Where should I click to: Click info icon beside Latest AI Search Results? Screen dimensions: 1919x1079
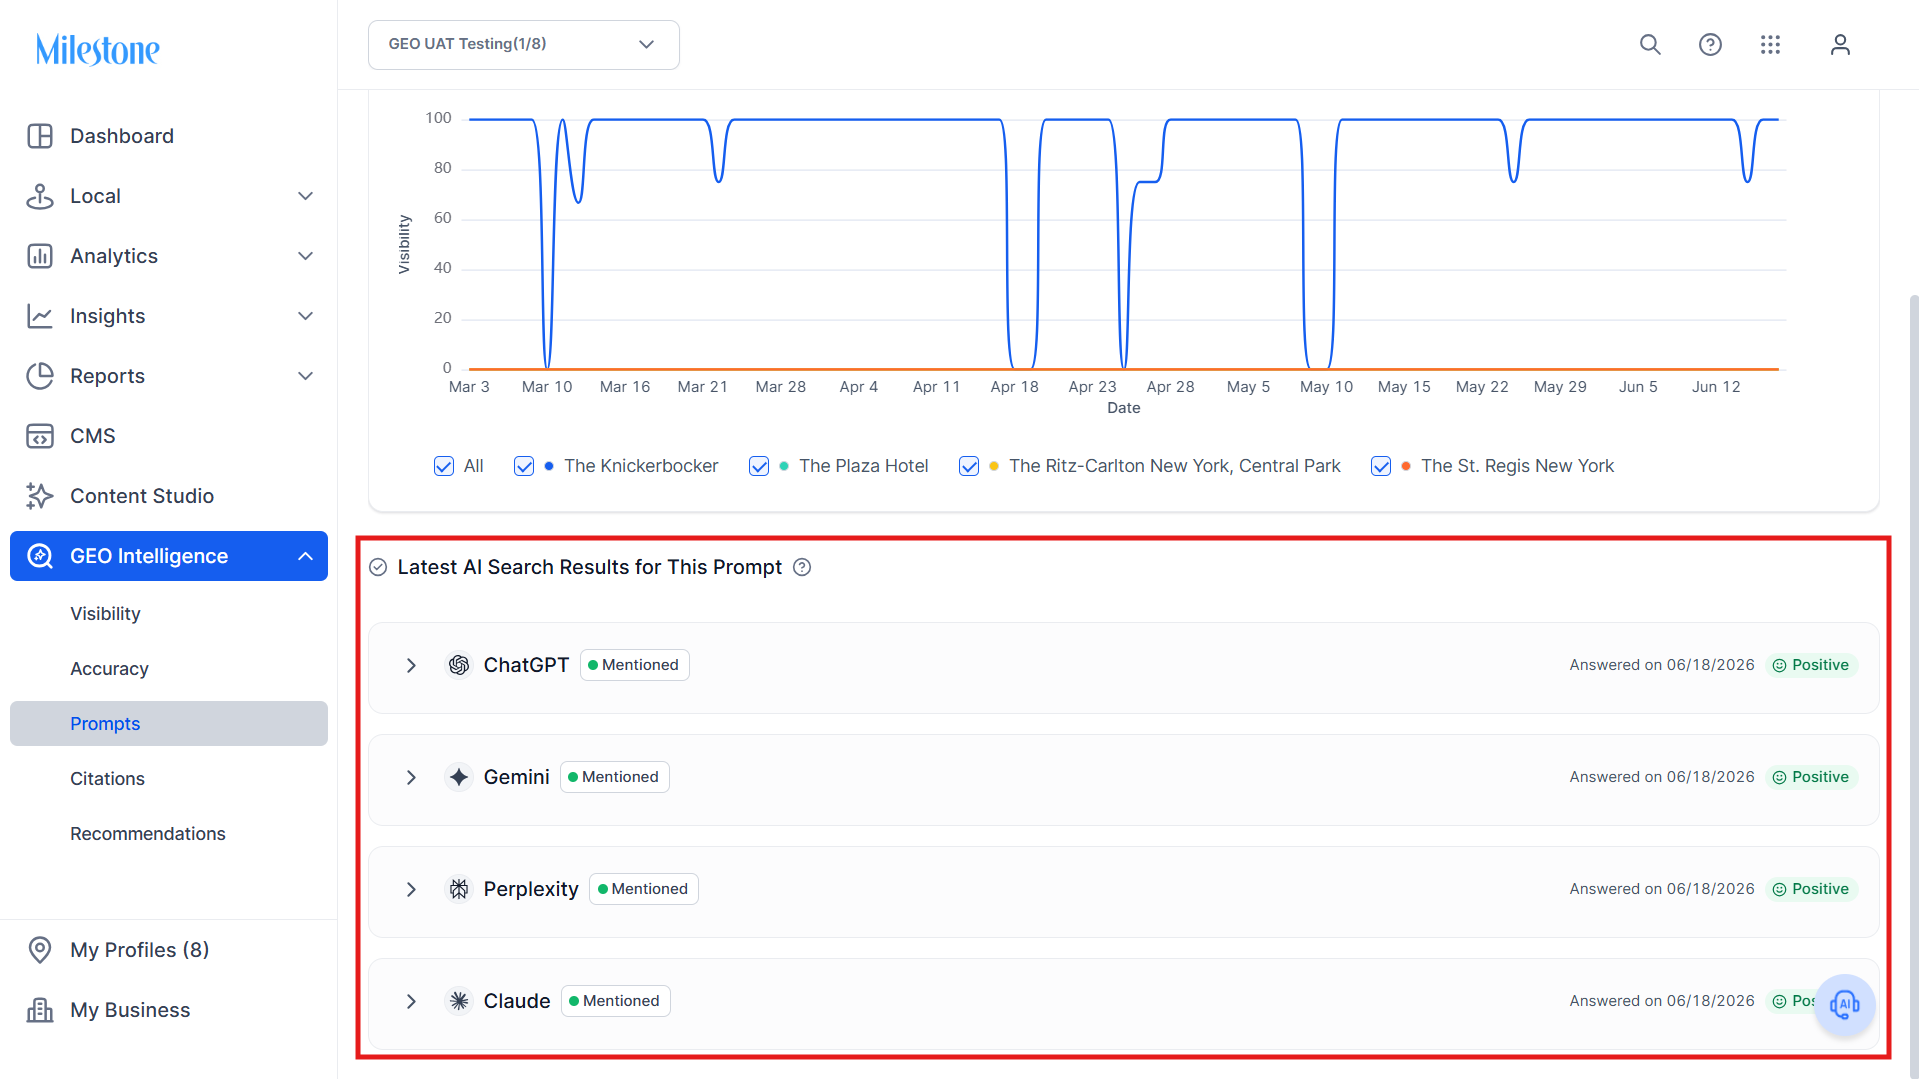[802, 567]
